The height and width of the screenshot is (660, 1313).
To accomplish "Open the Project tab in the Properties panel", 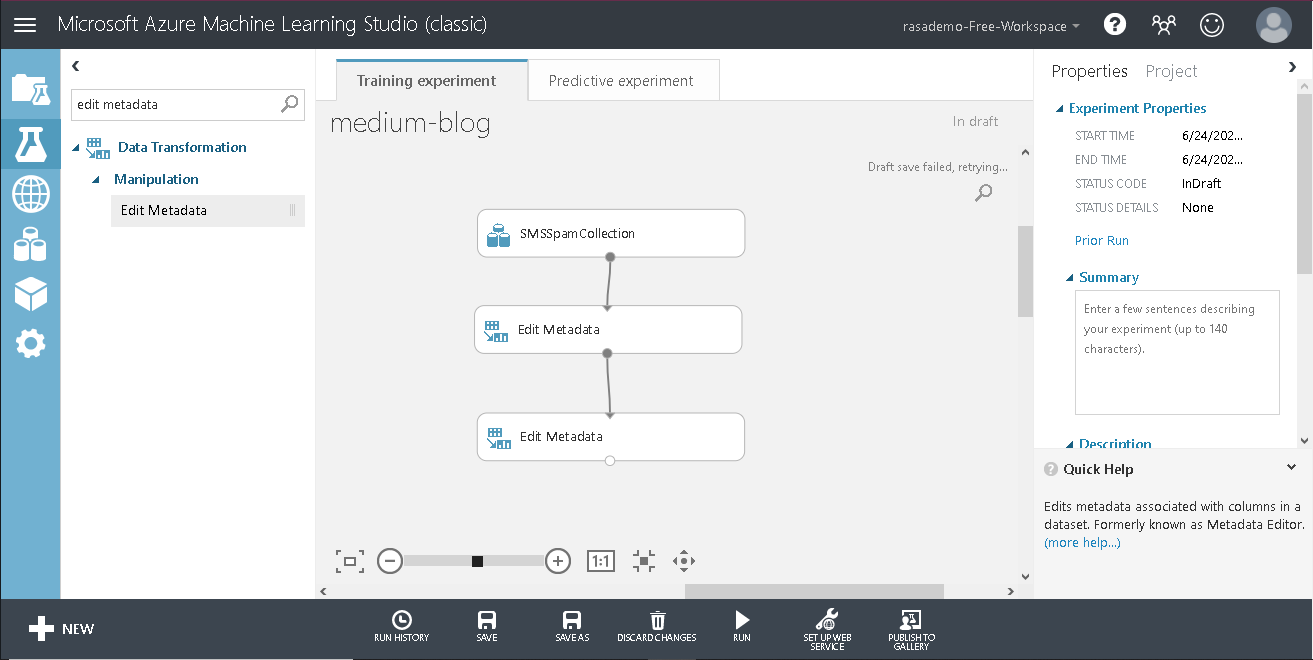I will coord(1171,71).
